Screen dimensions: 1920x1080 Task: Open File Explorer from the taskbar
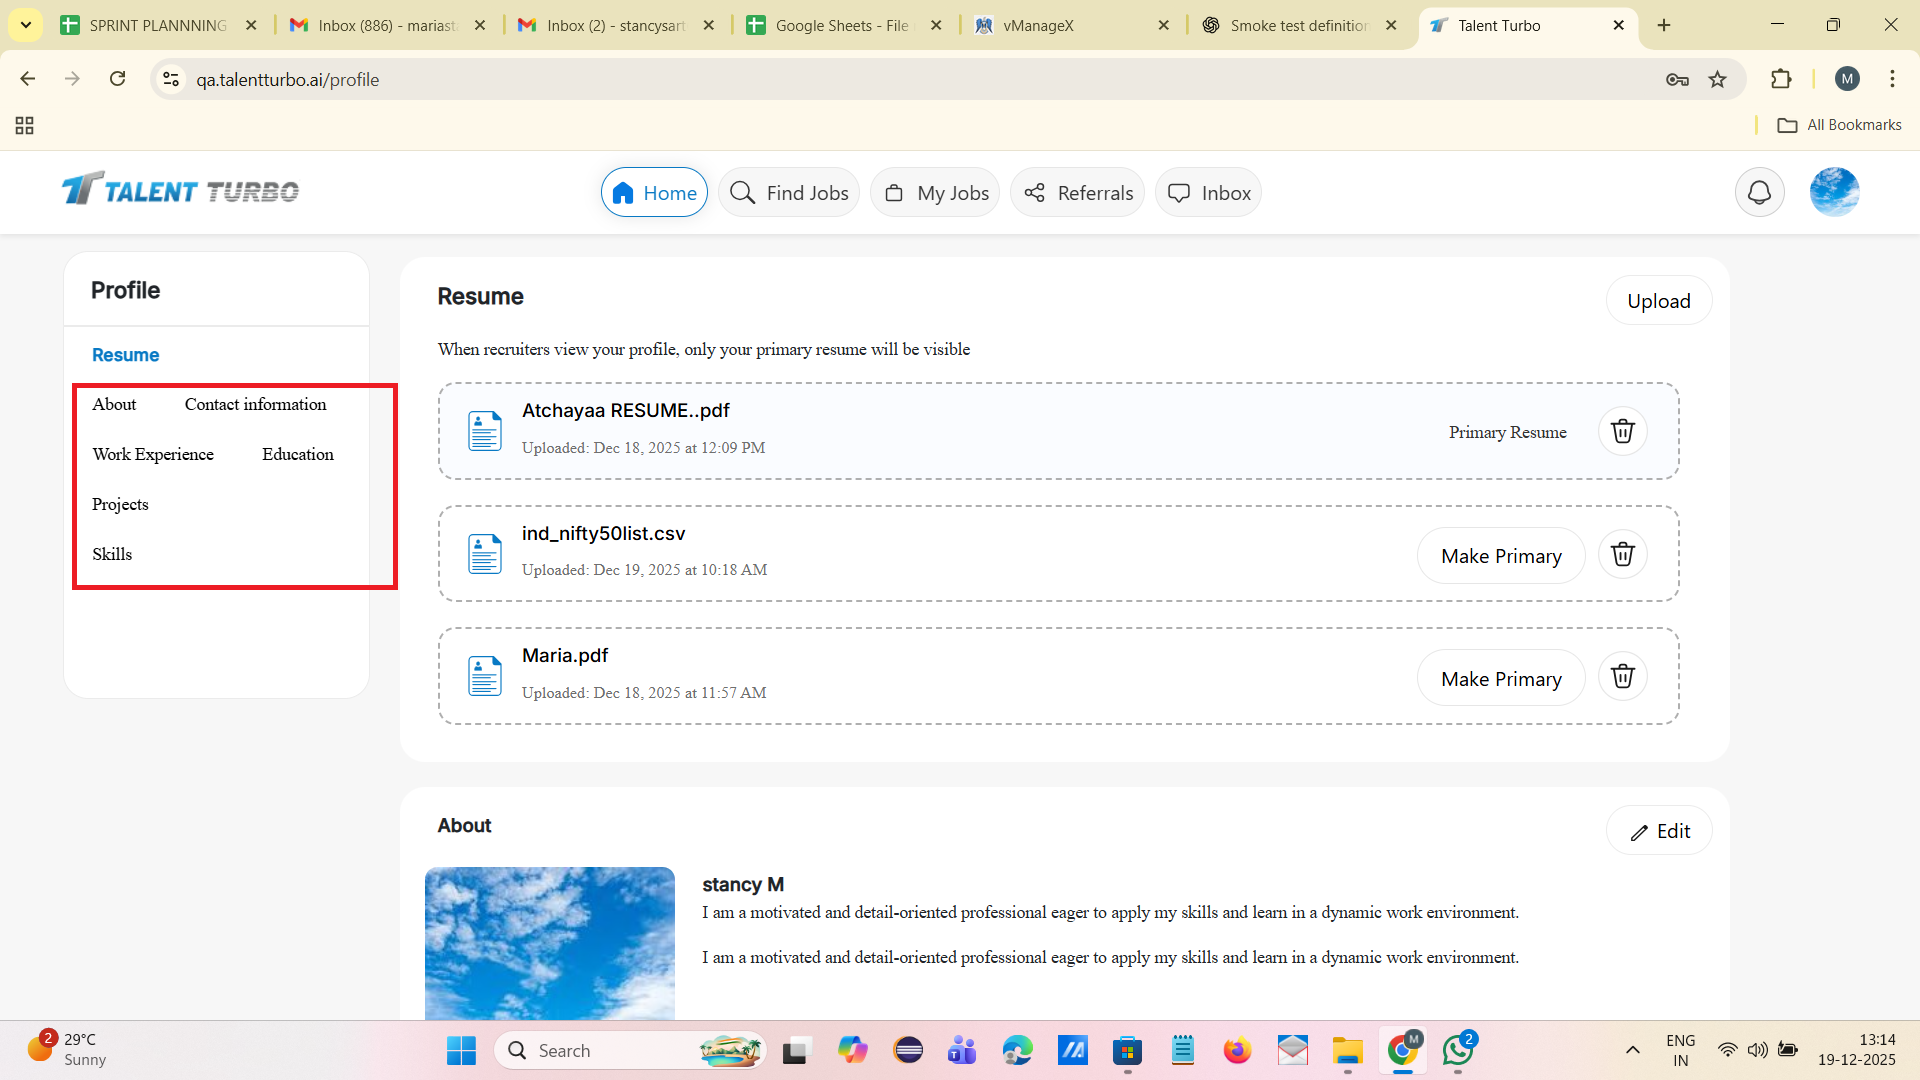click(1347, 1050)
